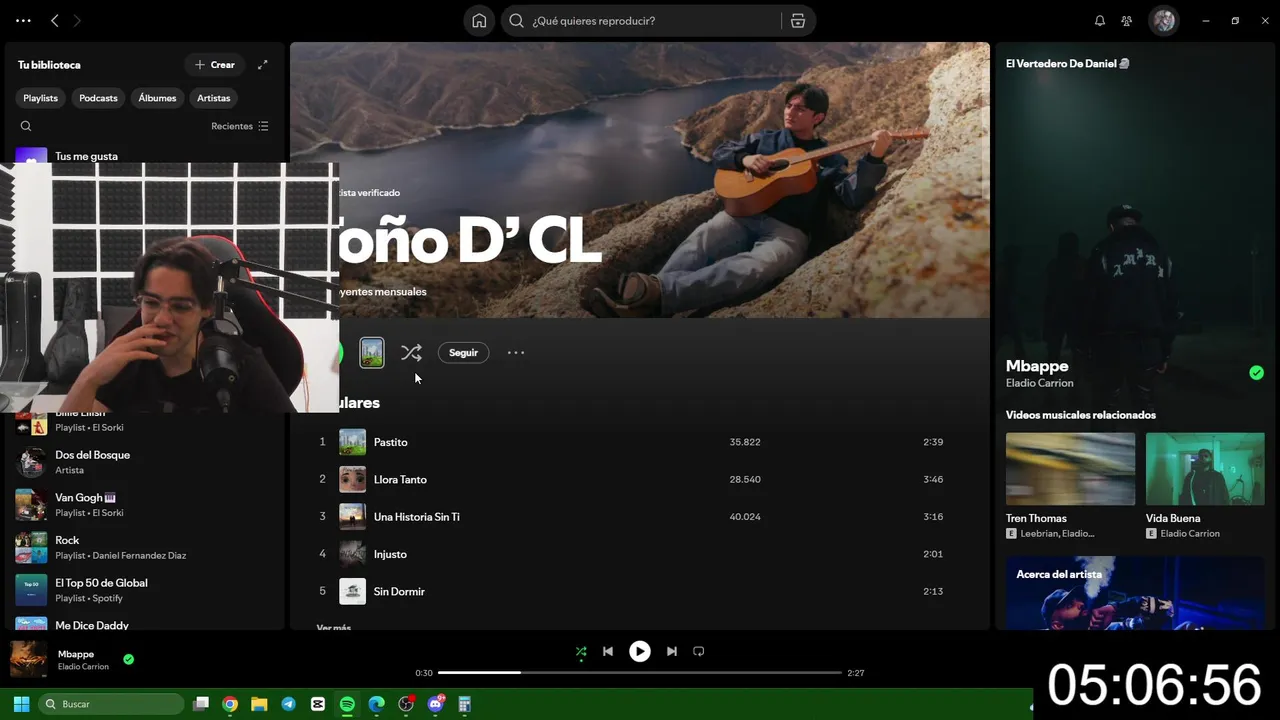1280x720 pixels.
Task: Open the notifications bell
Action: 1100,21
